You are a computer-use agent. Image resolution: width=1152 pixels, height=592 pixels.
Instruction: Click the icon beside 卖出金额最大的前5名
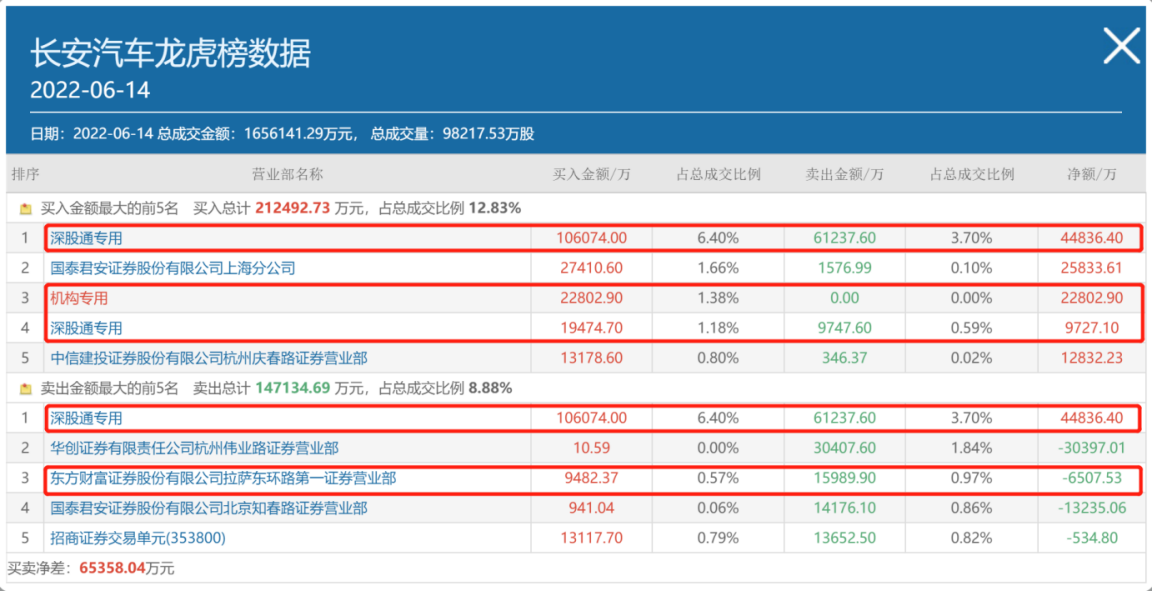tap(26, 388)
